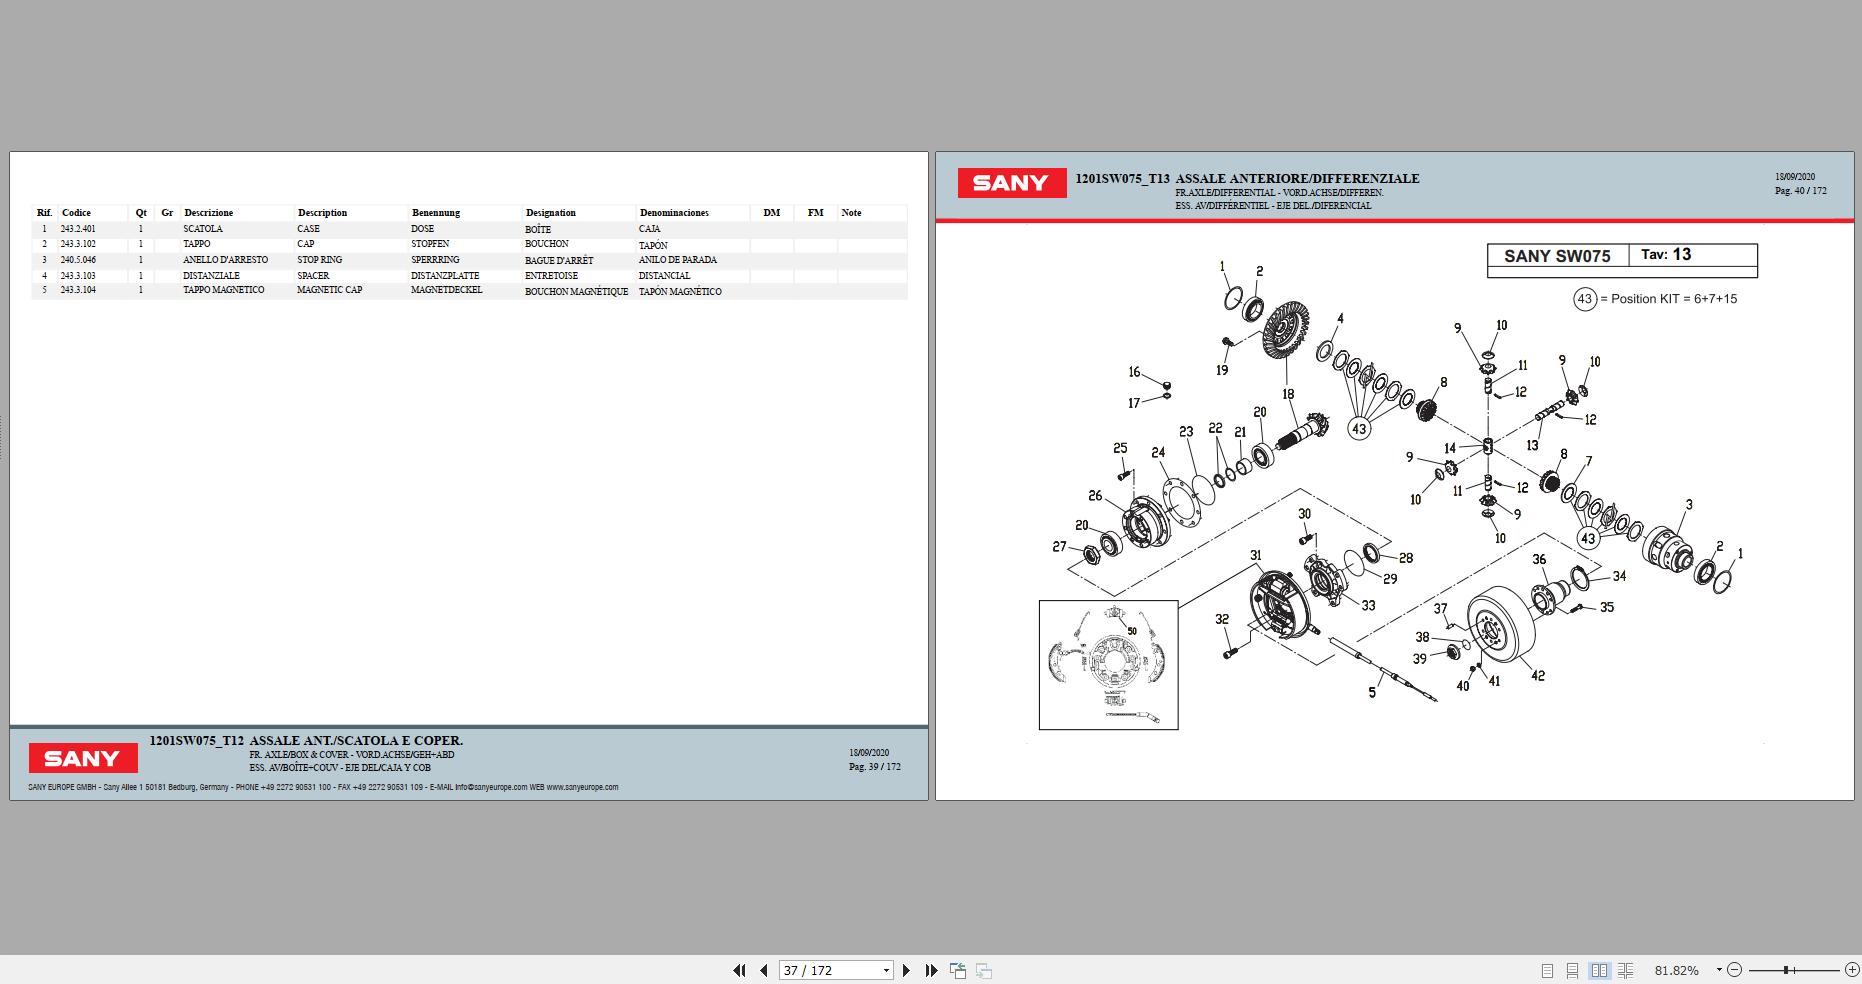Click callout number 33 on the diagram
The height and width of the screenshot is (984, 1862).
coord(1368,605)
